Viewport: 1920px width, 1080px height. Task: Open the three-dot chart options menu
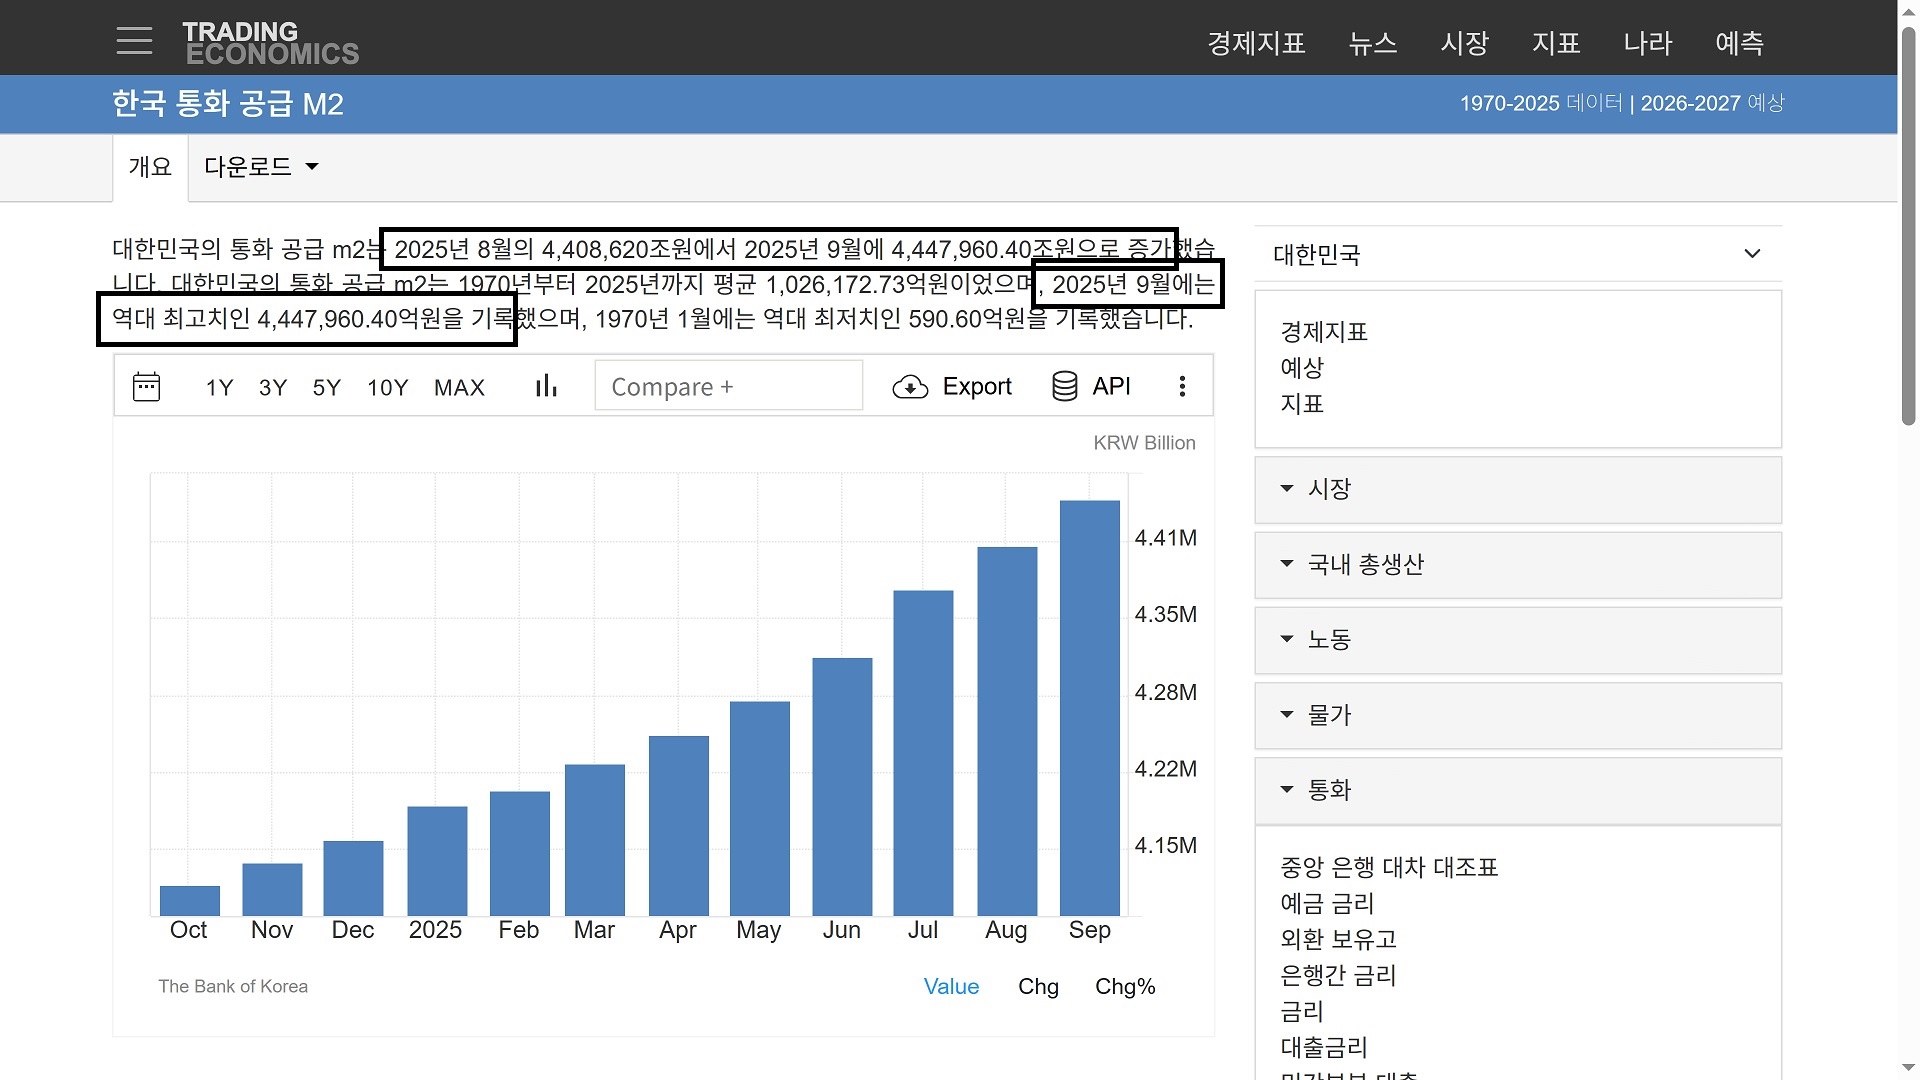(1182, 386)
